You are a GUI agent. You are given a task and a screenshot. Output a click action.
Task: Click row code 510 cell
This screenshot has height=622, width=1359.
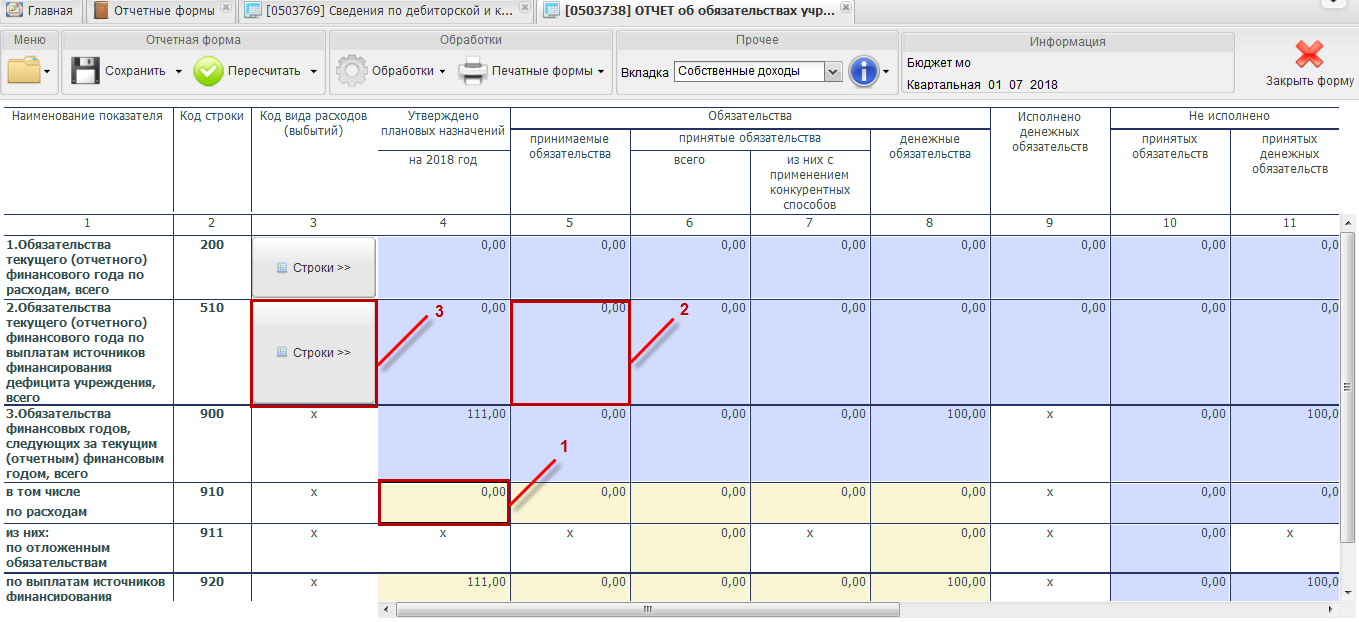(x=212, y=352)
